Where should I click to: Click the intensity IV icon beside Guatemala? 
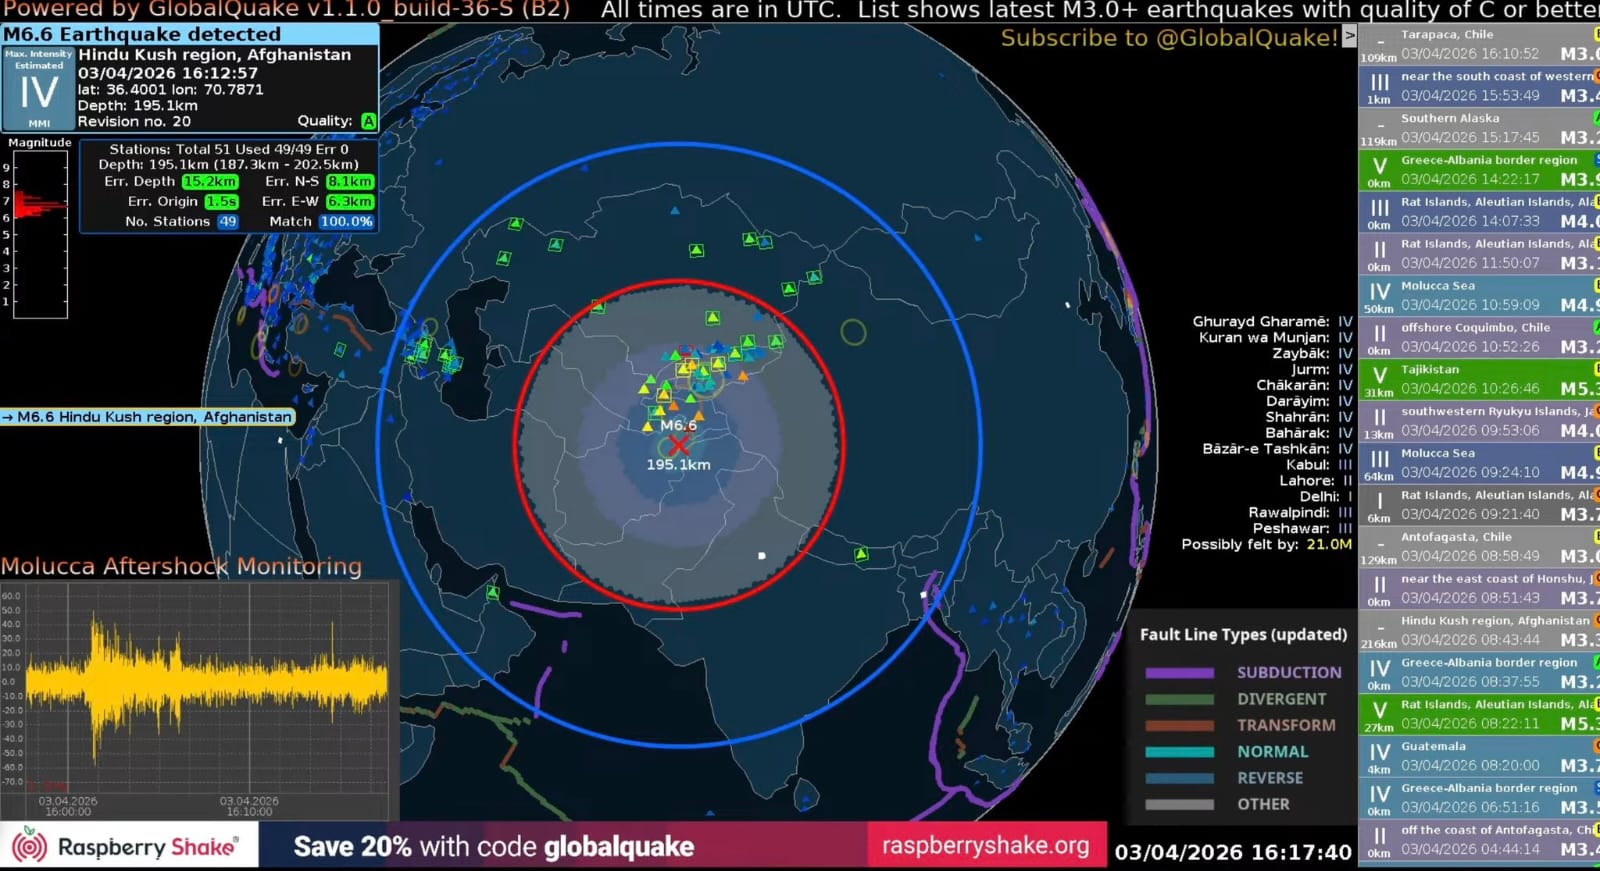click(1379, 753)
